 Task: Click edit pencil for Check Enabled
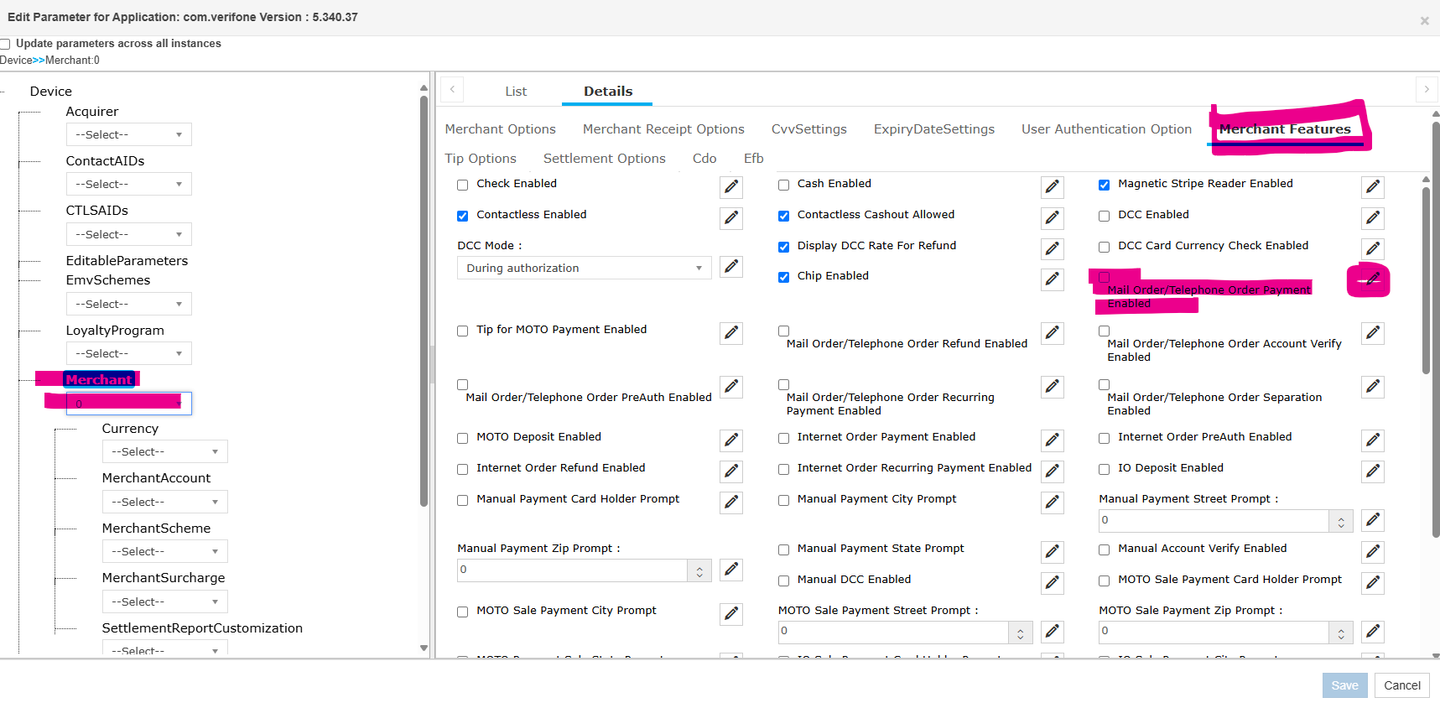[731, 187]
